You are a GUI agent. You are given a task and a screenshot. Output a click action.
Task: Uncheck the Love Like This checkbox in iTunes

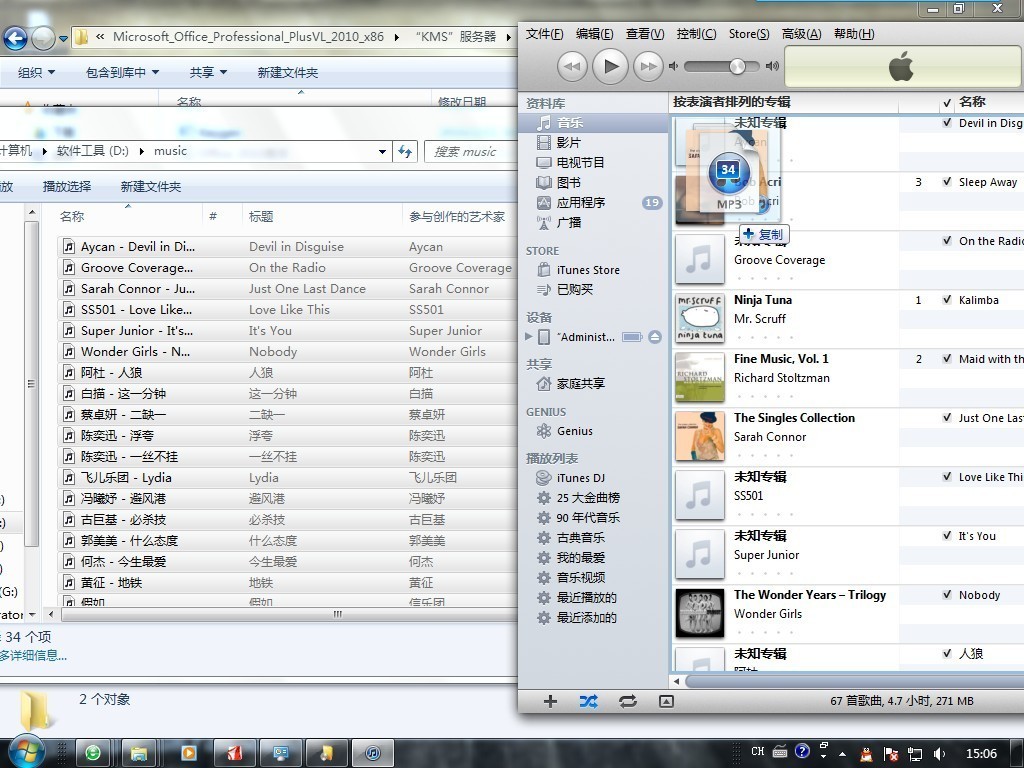tap(947, 477)
